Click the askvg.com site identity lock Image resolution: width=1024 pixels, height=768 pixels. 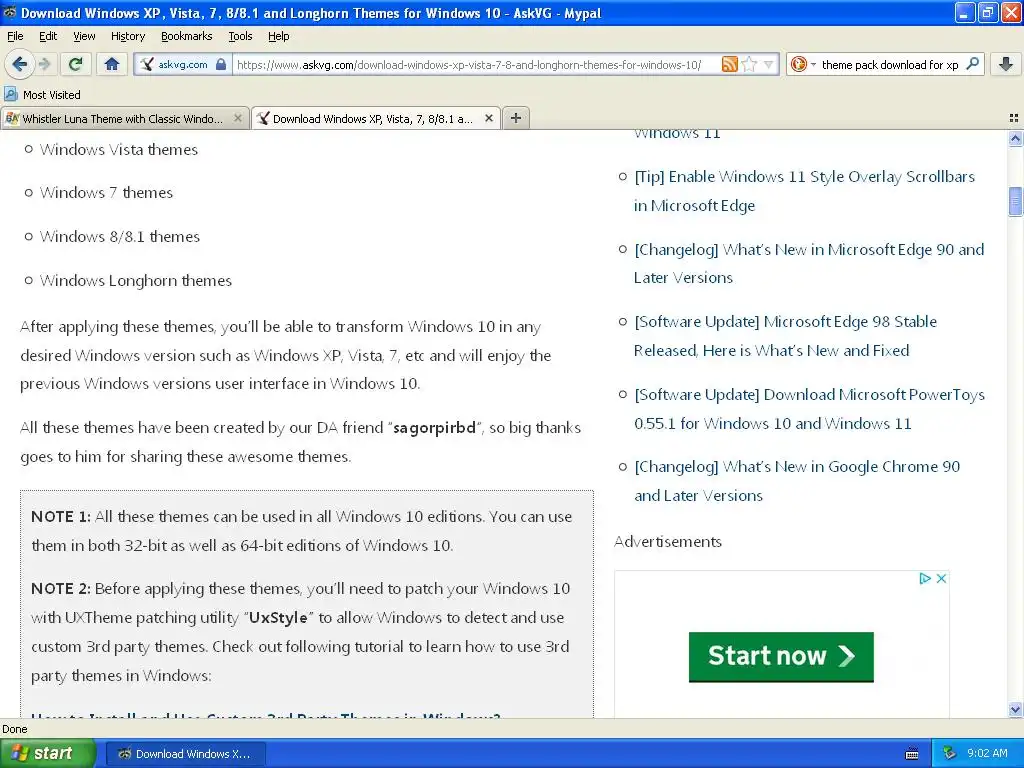click(221, 64)
